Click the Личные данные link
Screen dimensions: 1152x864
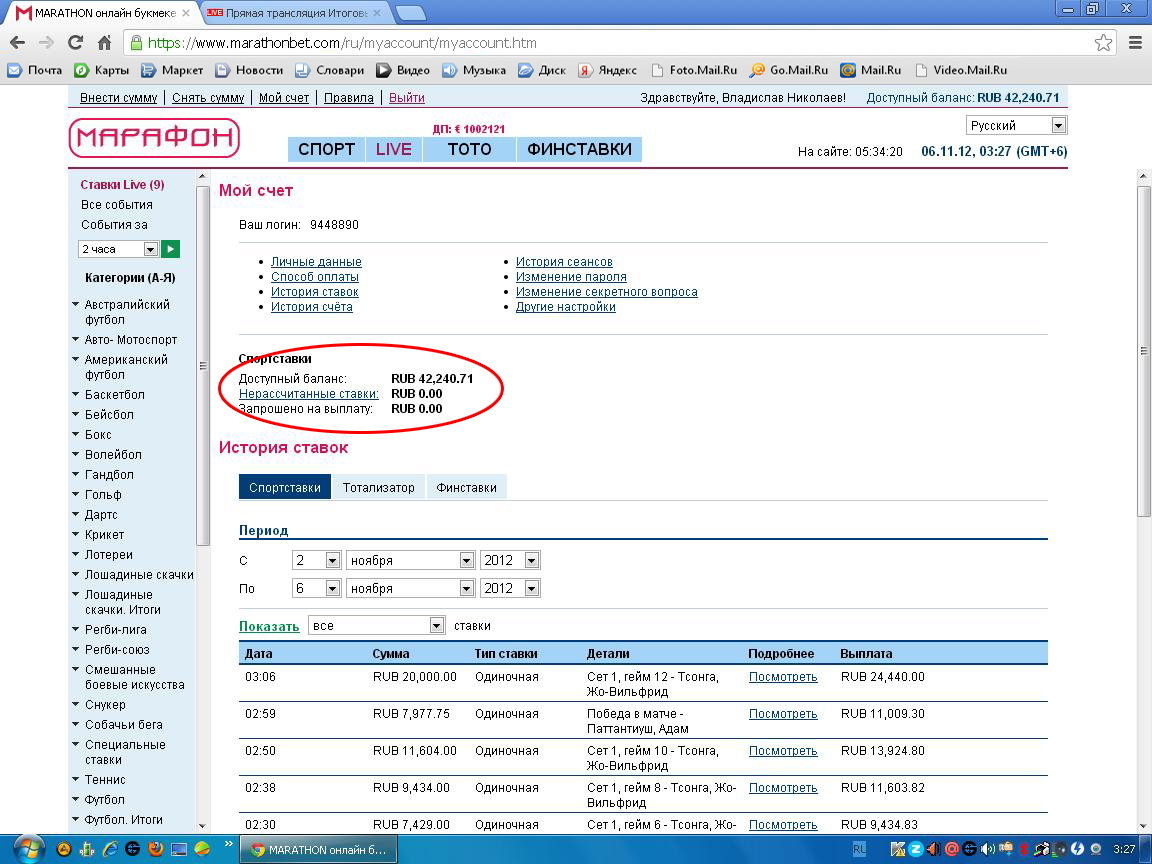click(x=316, y=262)
